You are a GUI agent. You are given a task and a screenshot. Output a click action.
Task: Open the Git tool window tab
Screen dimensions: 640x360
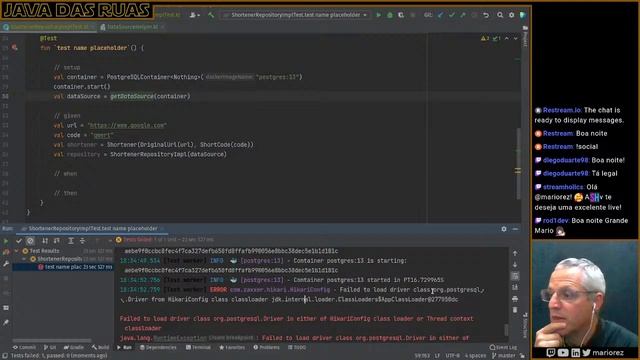50,348
